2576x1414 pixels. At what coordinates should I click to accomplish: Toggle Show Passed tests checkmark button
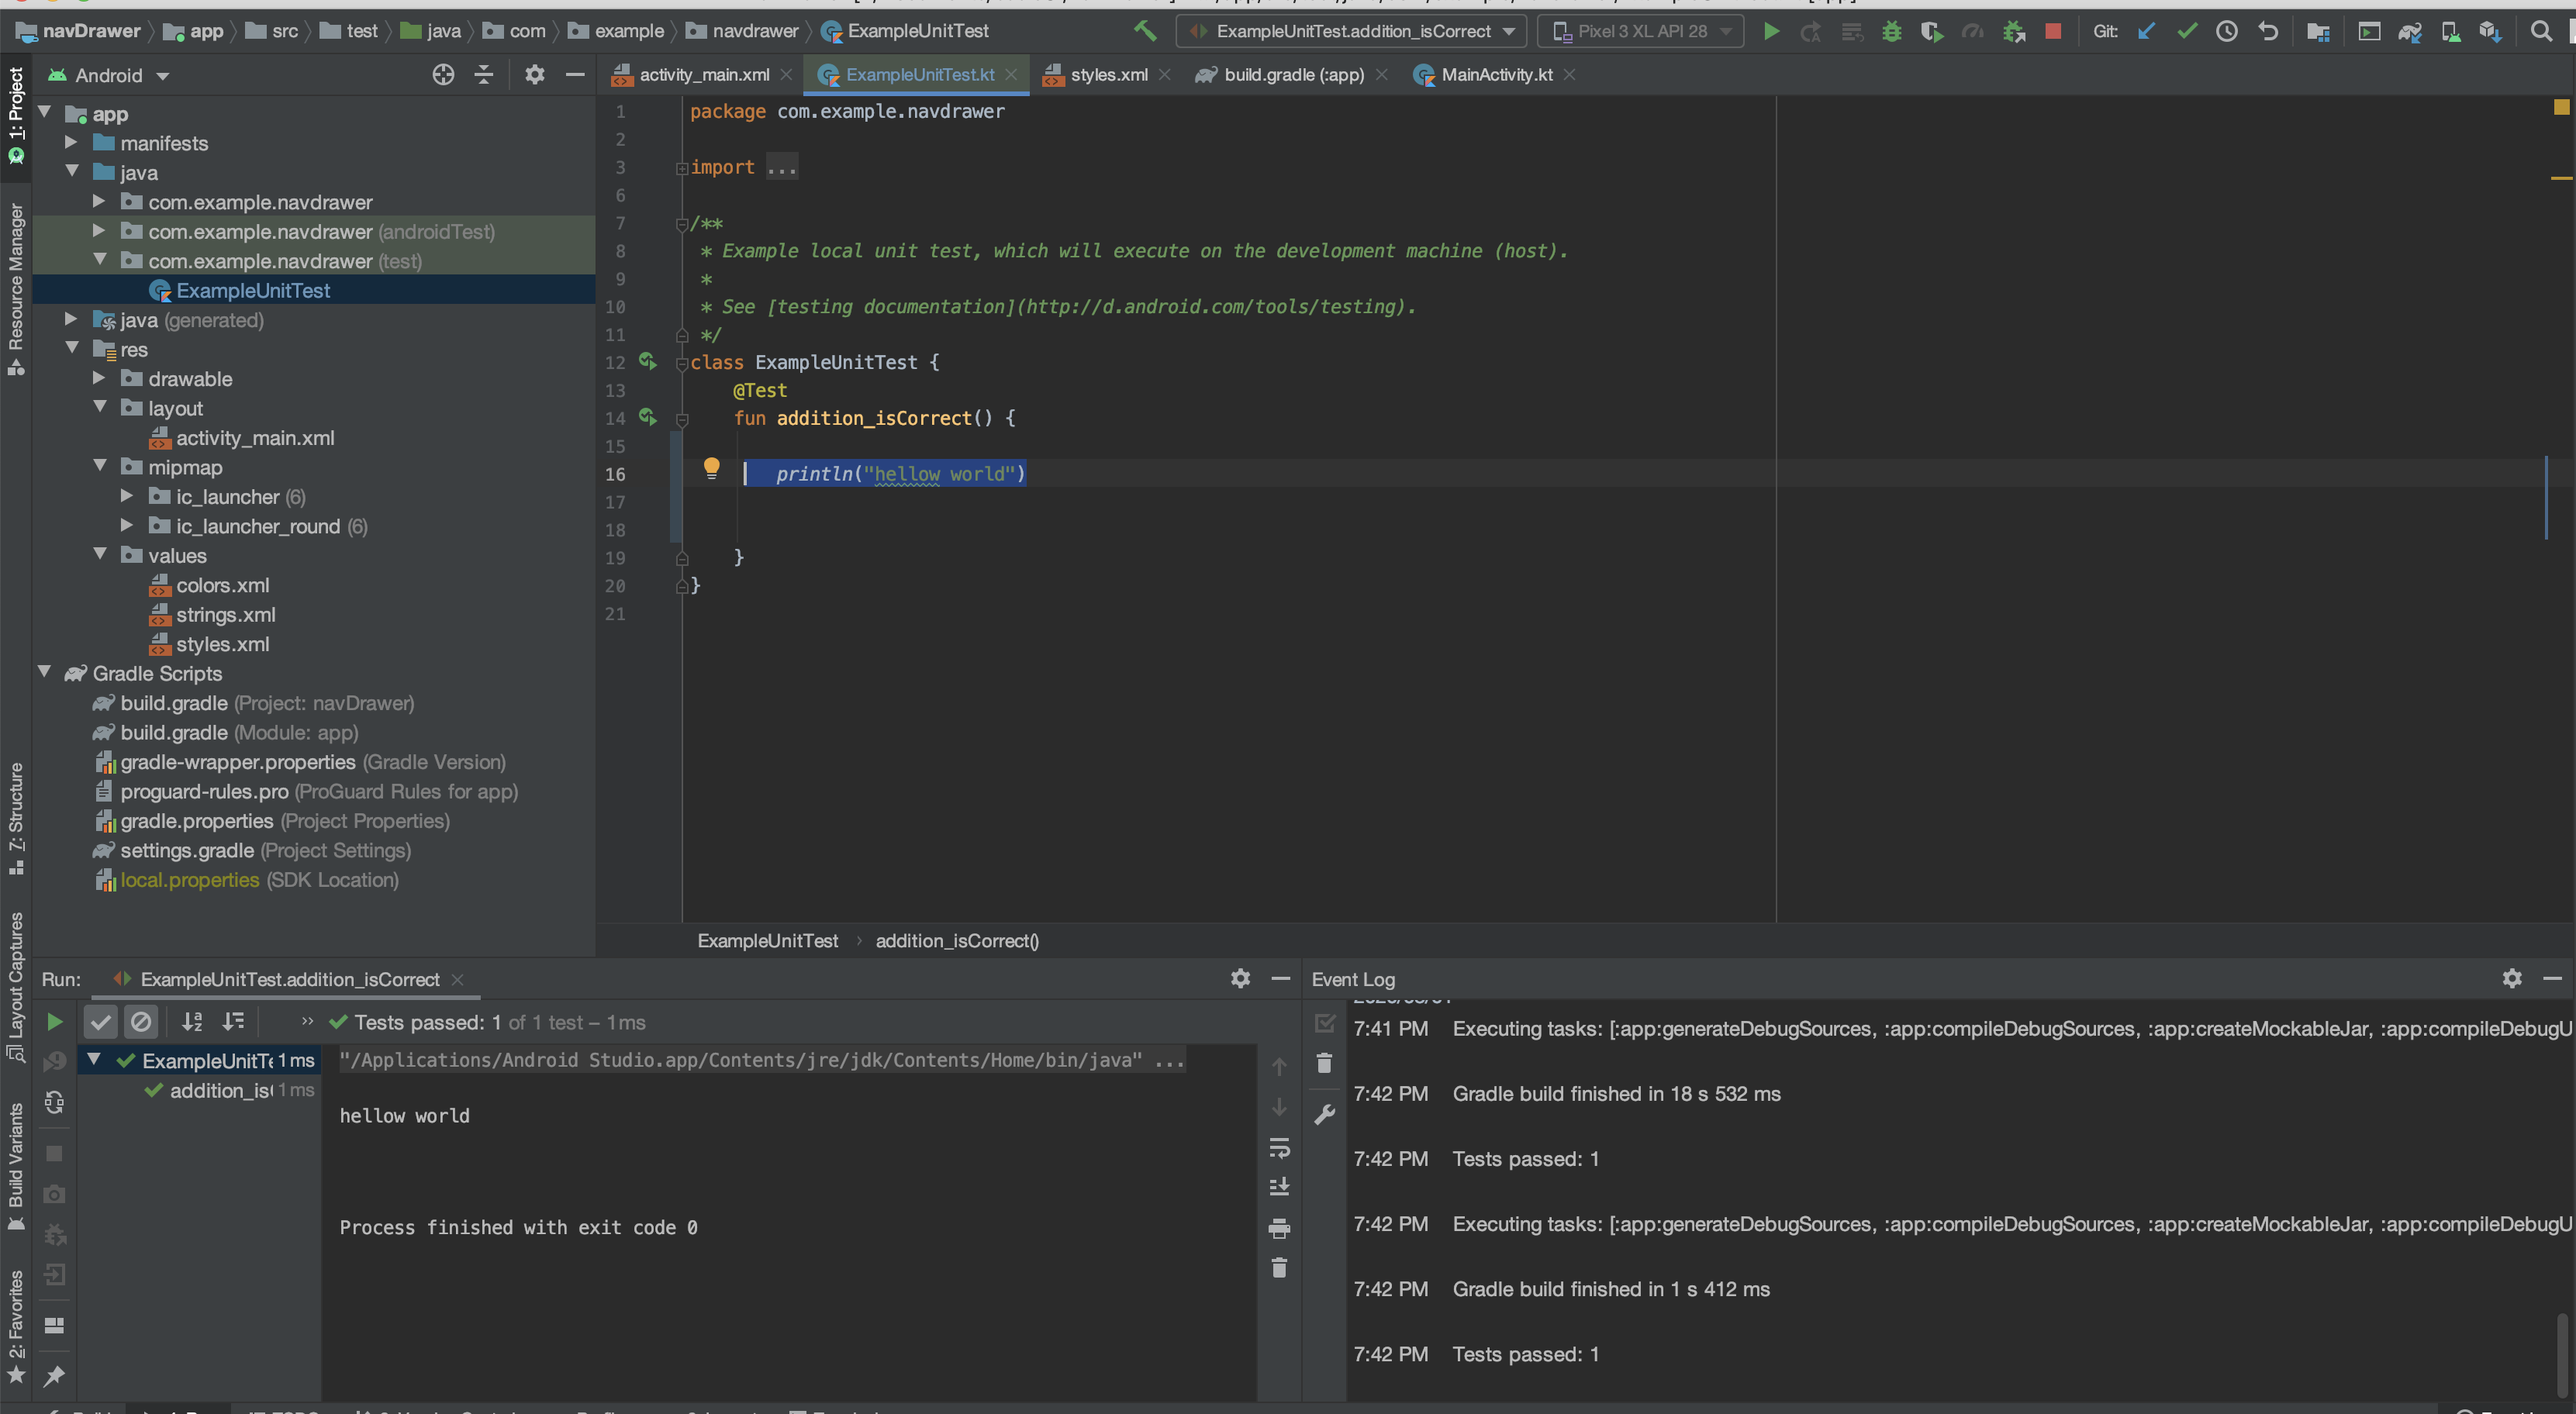click(100, 1022)
